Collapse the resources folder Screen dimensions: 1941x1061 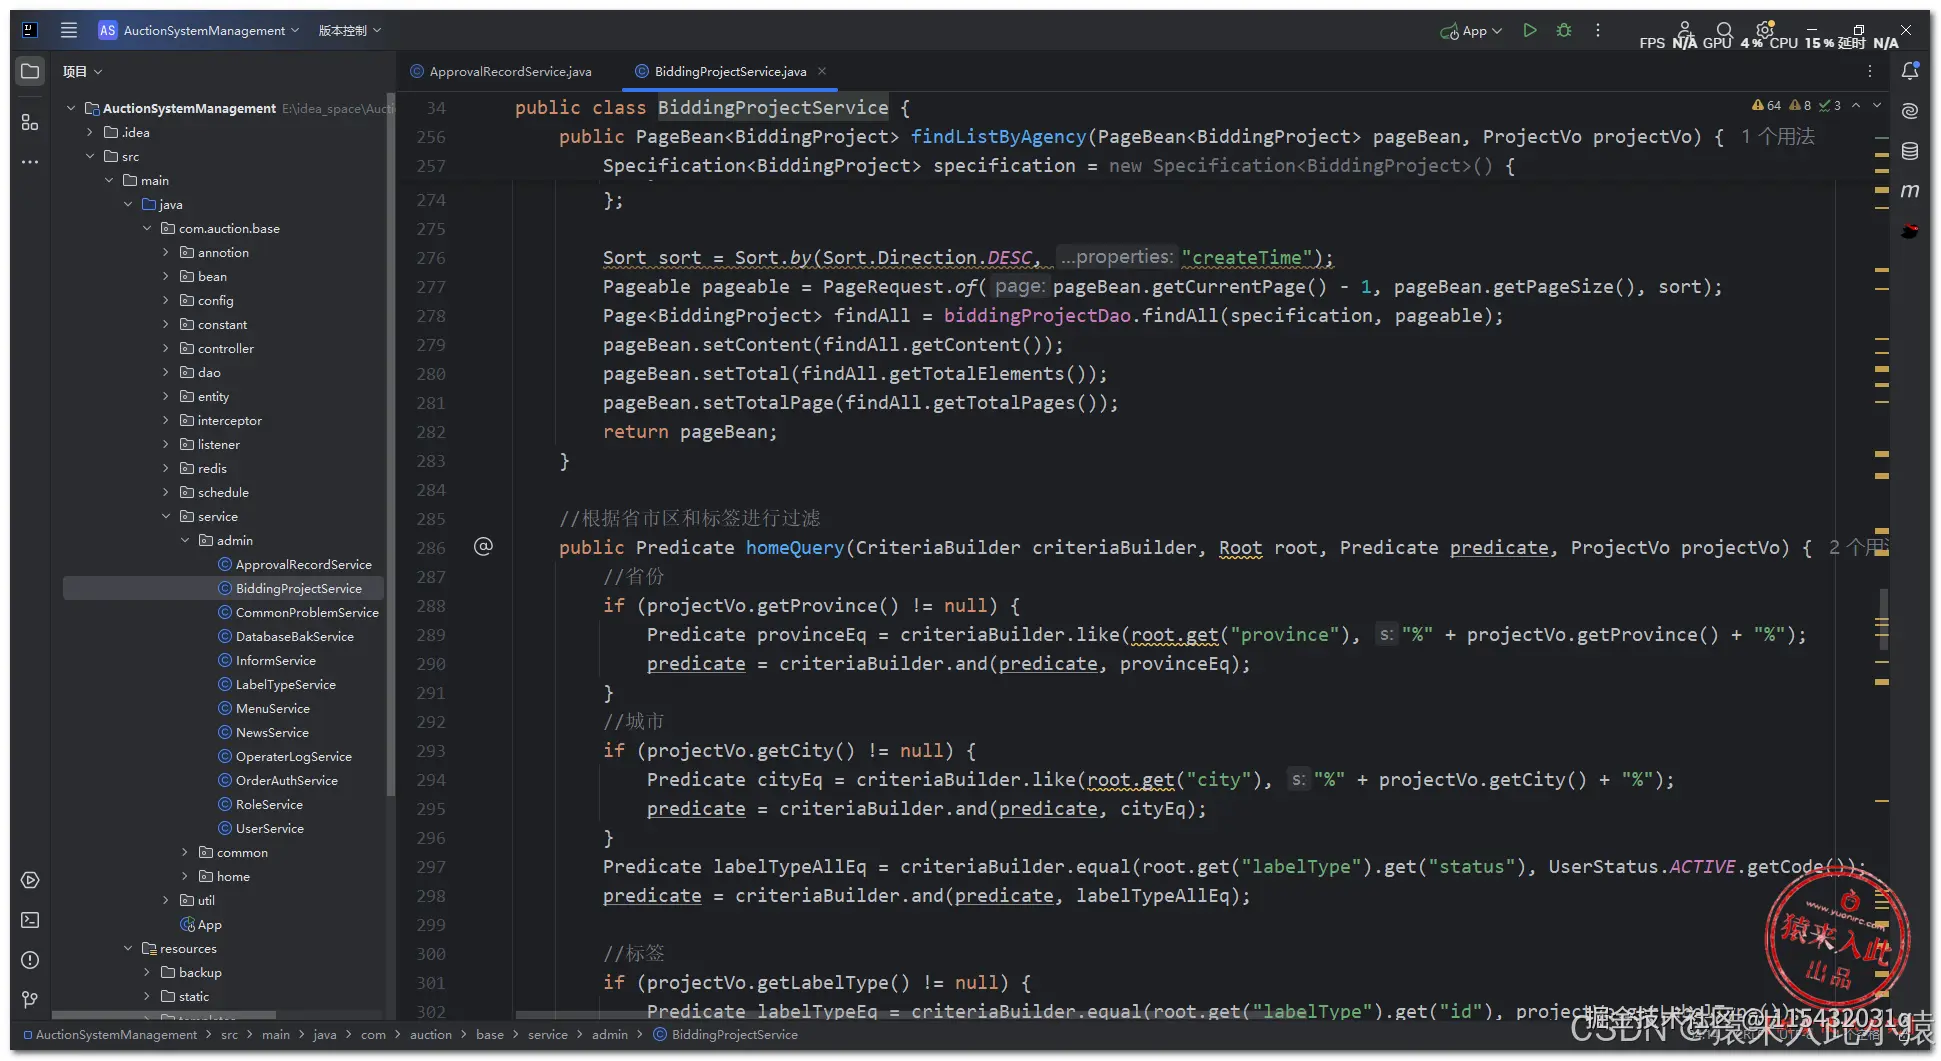(x=128, y=948)
